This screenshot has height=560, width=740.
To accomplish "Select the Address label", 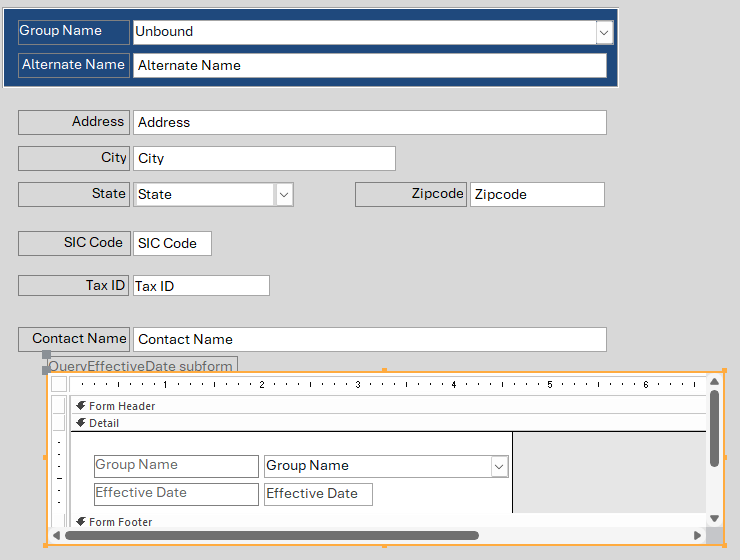I will [74, 123].
